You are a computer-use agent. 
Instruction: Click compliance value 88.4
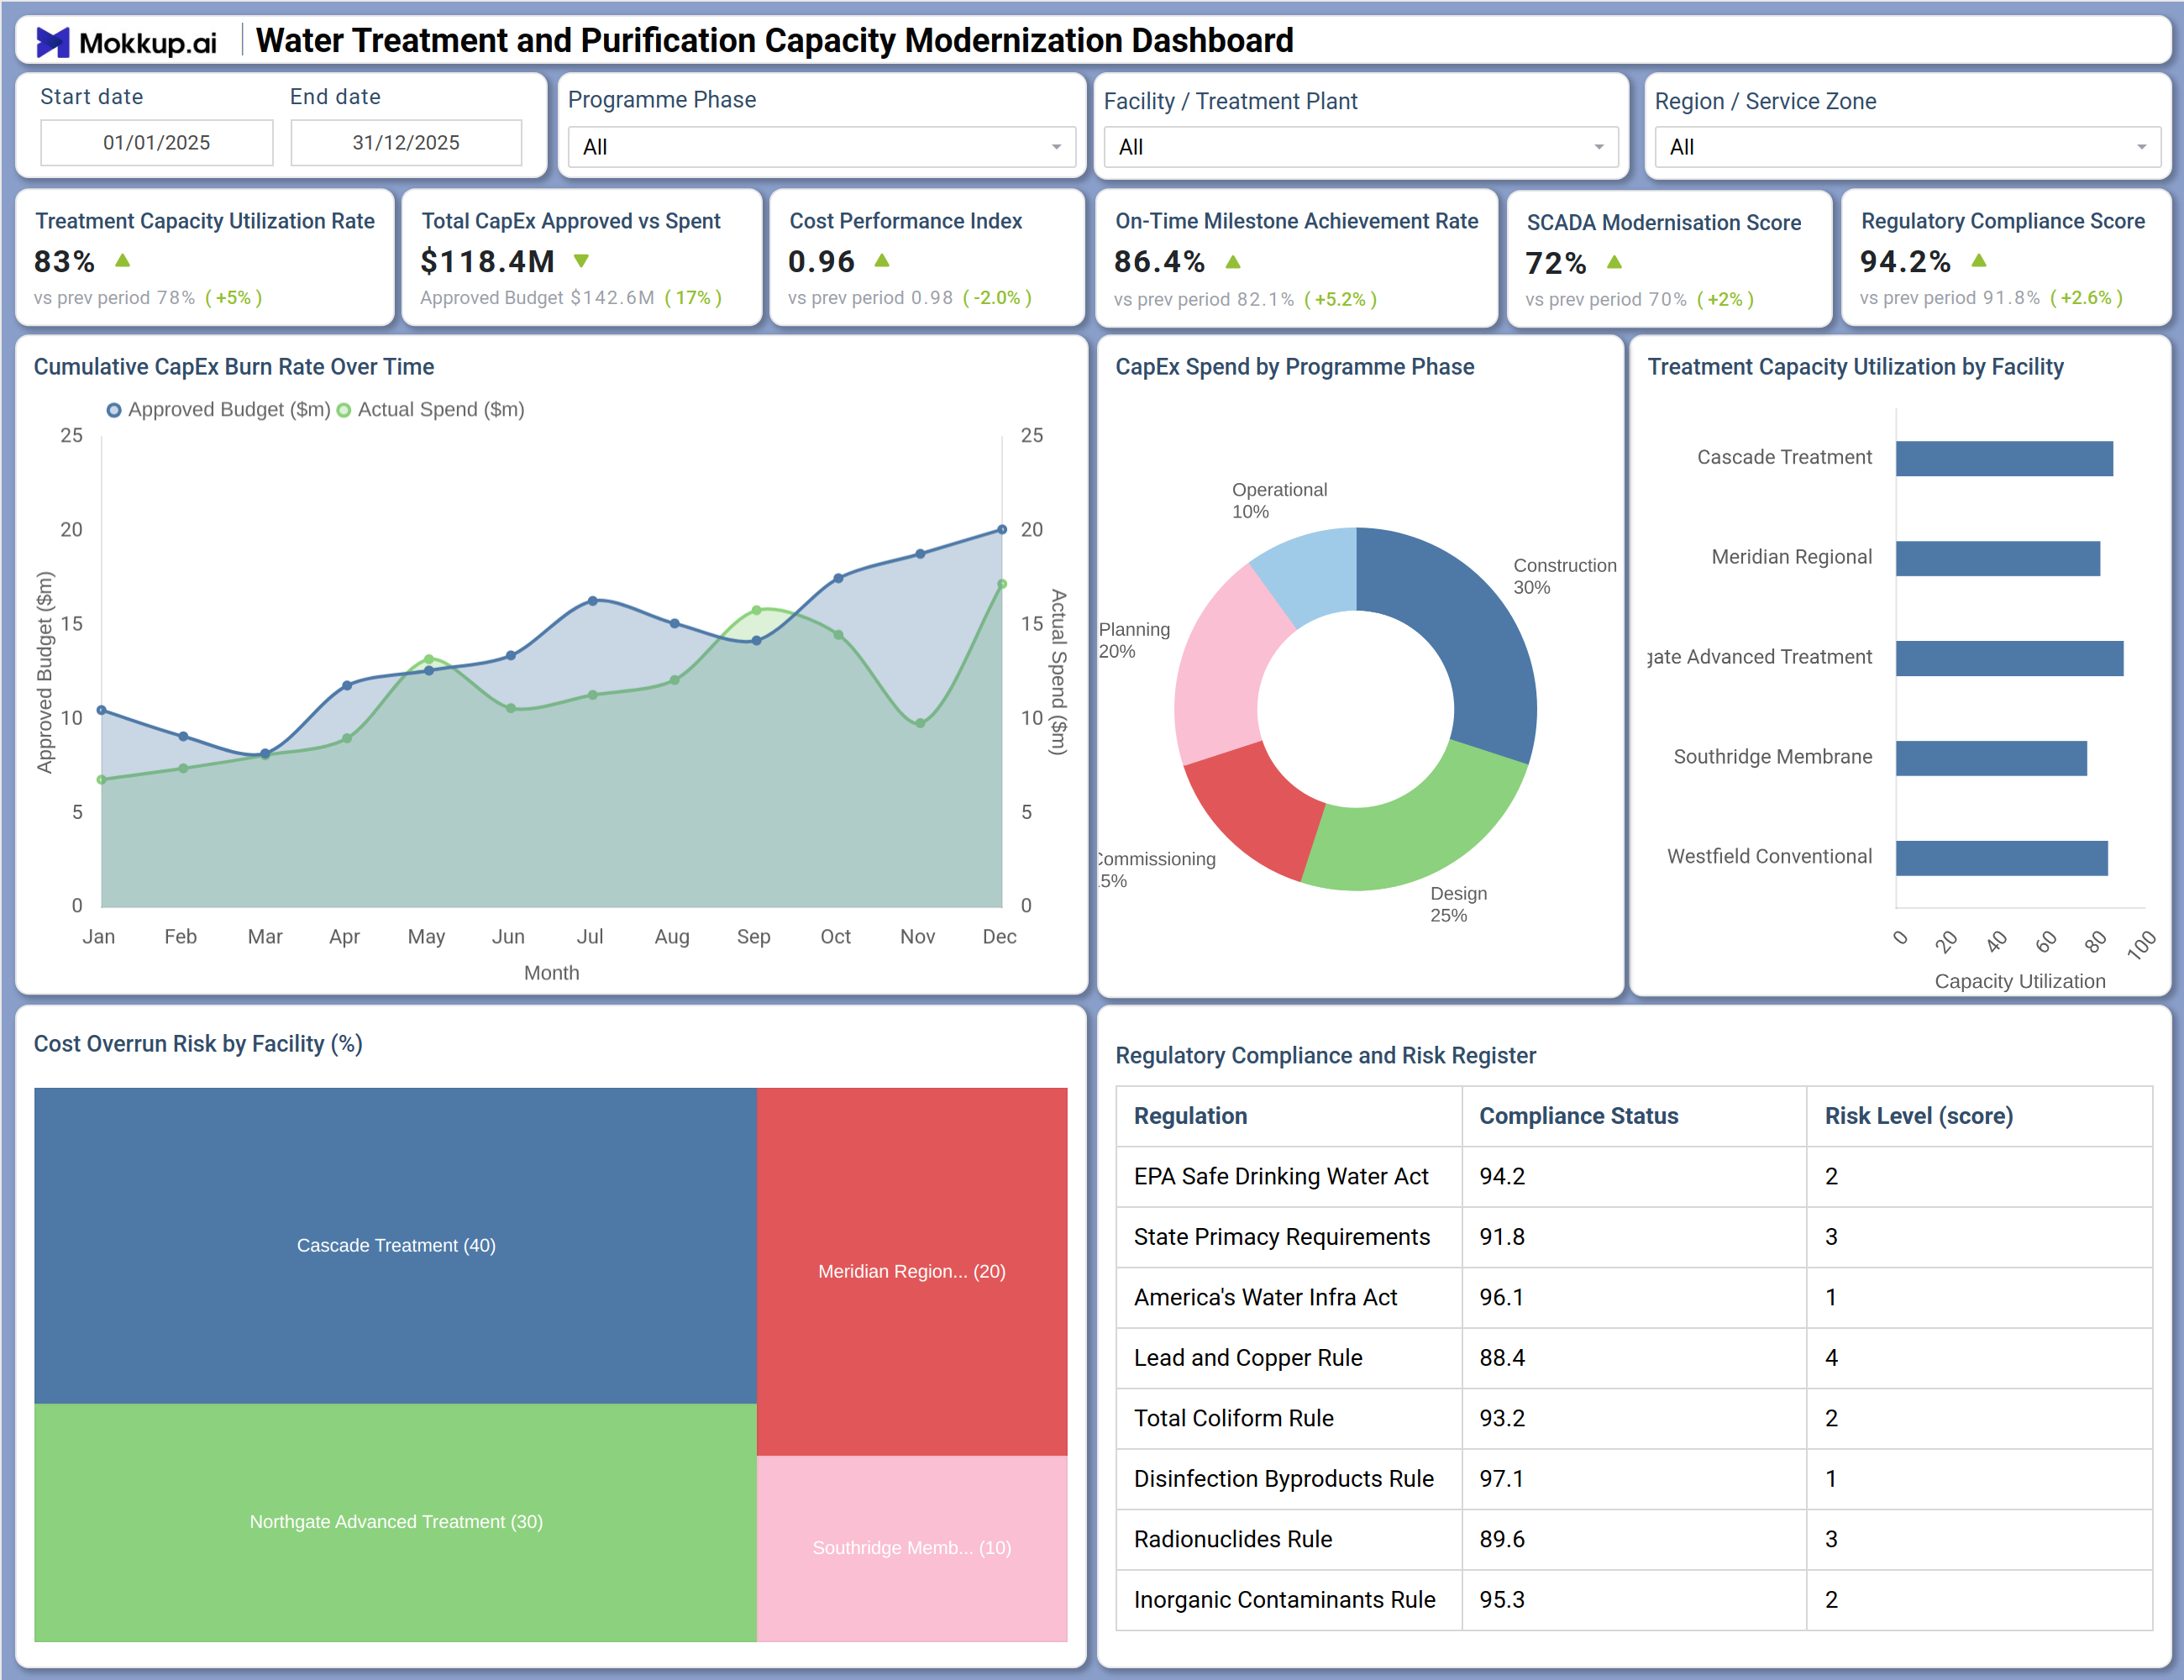1502,1358
